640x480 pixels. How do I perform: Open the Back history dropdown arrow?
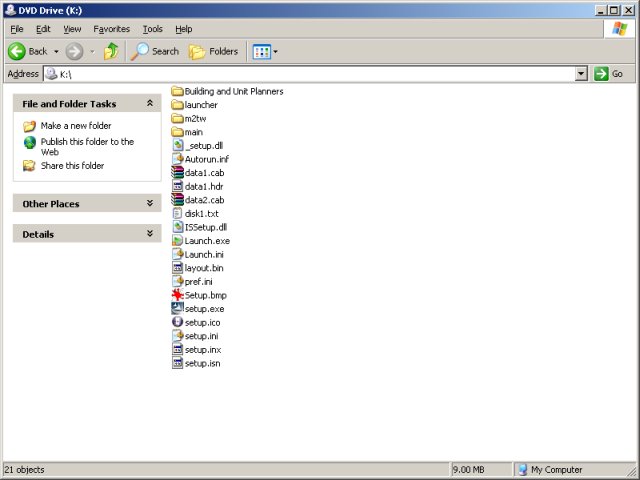(x=56, y=51)
